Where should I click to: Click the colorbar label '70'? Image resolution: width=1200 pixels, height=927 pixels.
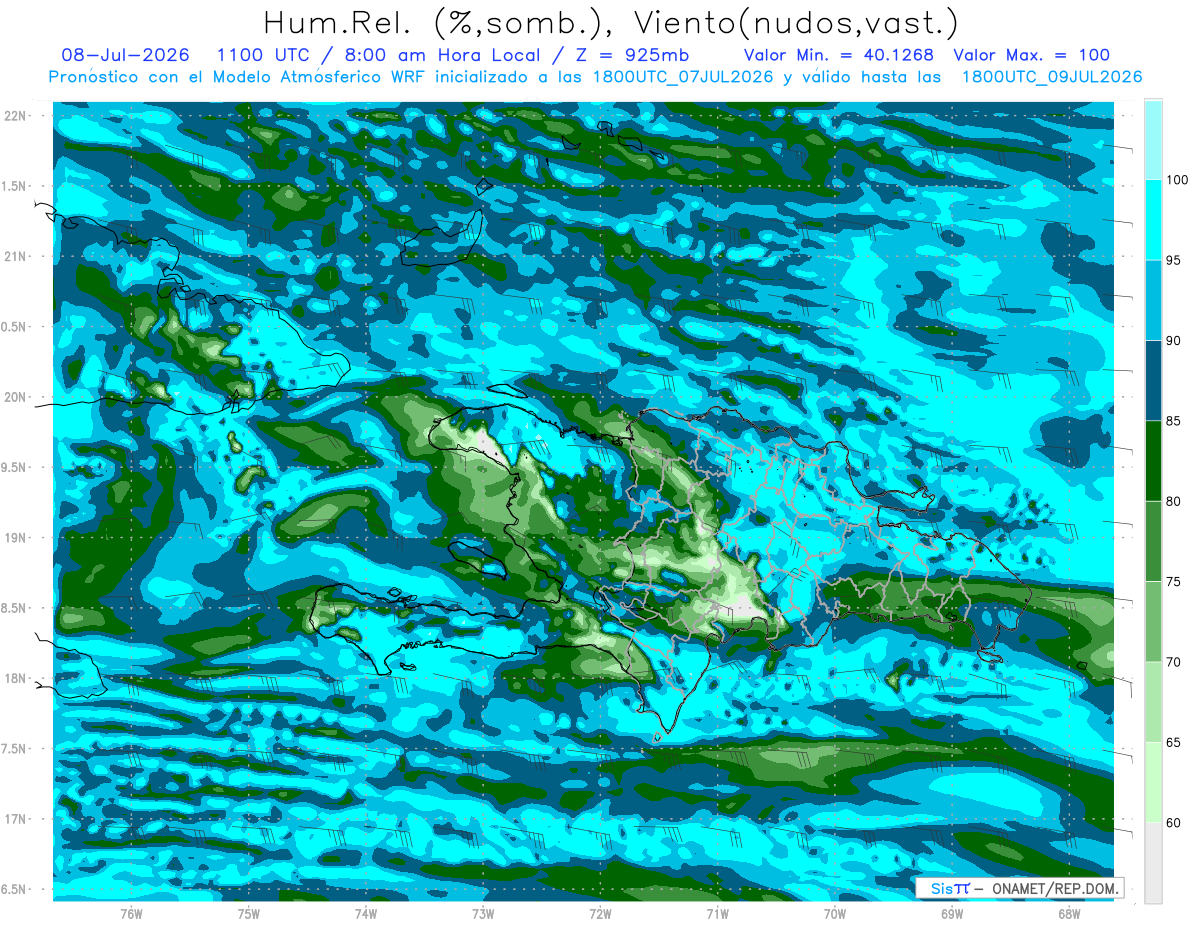(1175, 662)
